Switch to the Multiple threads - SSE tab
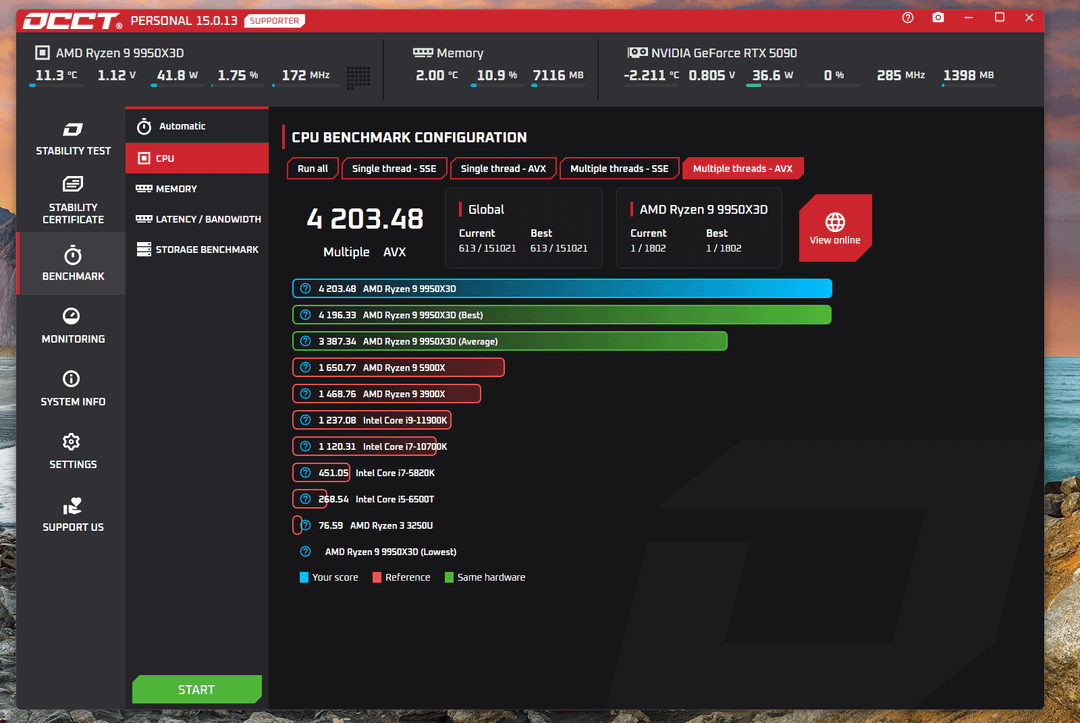This screenshot has height=723, width=1080. (x=619, y=169)
